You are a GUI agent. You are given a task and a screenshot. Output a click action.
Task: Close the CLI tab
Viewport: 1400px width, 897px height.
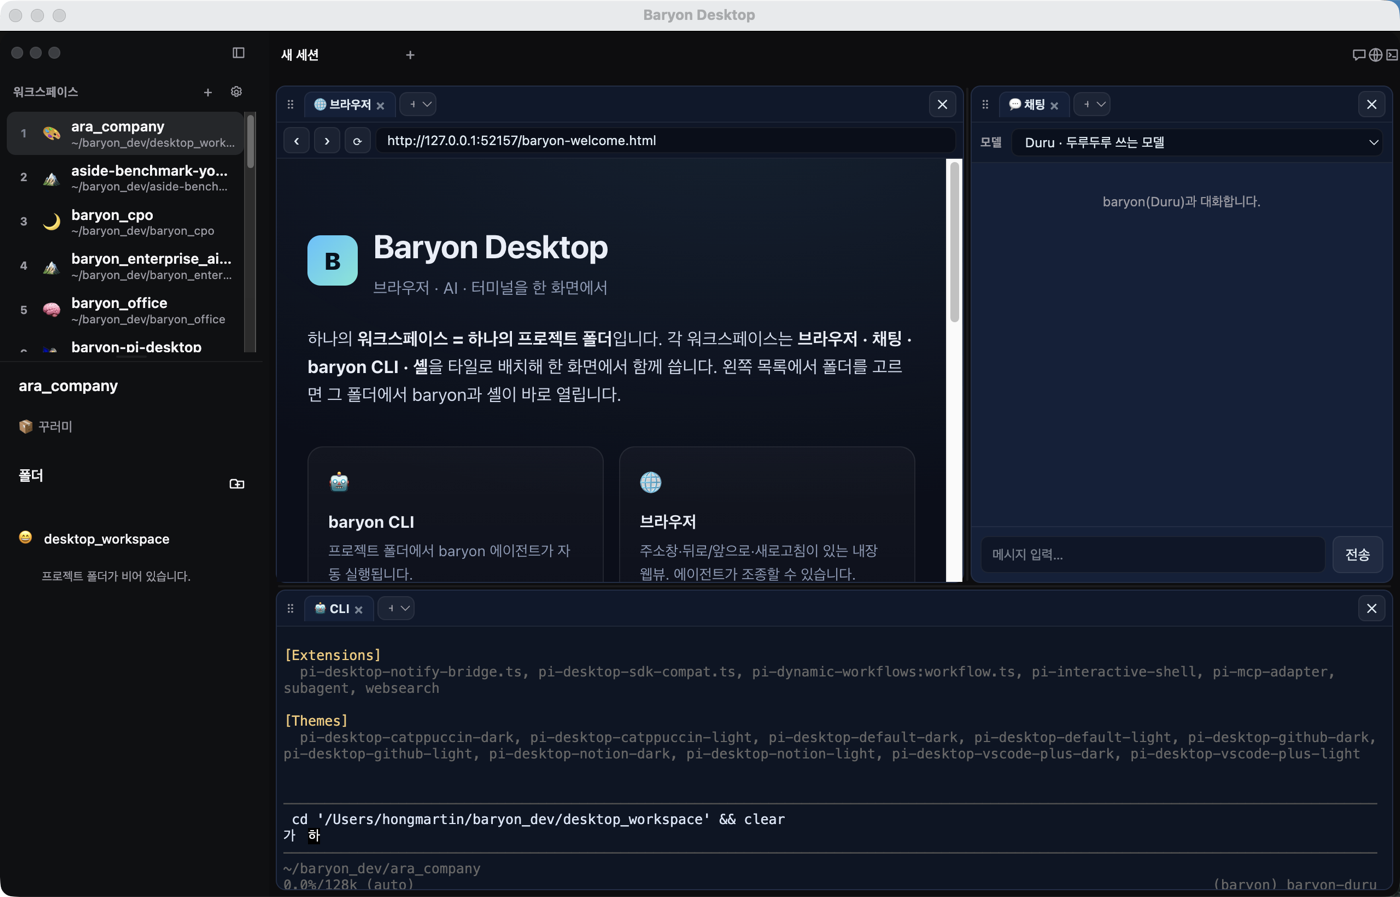(359, 610)
